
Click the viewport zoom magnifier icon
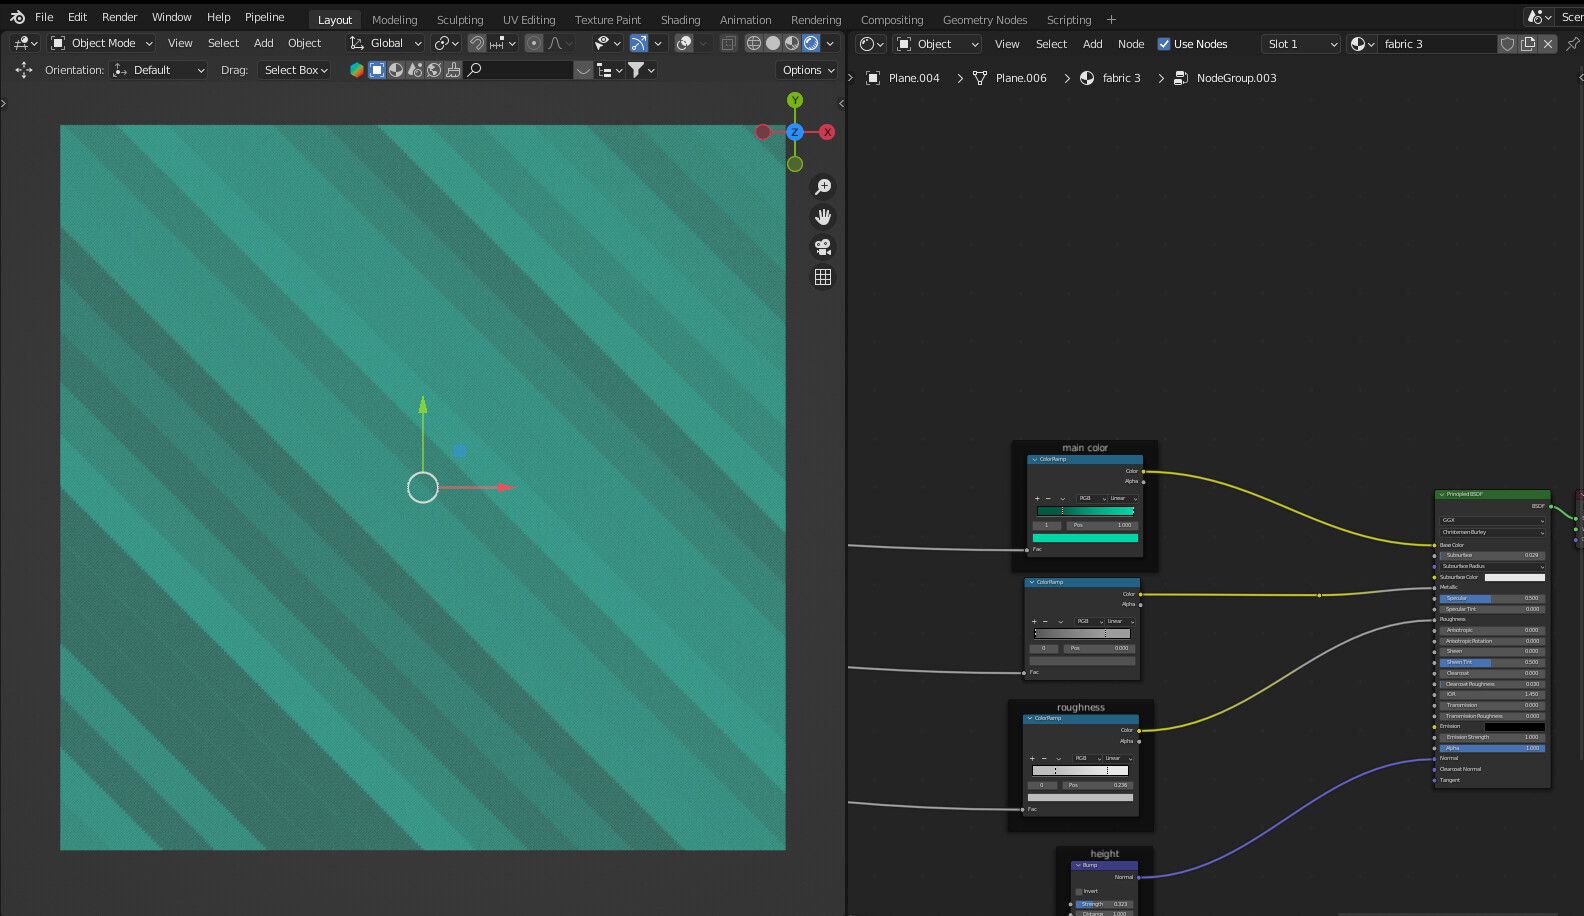[x=823, y=187]
